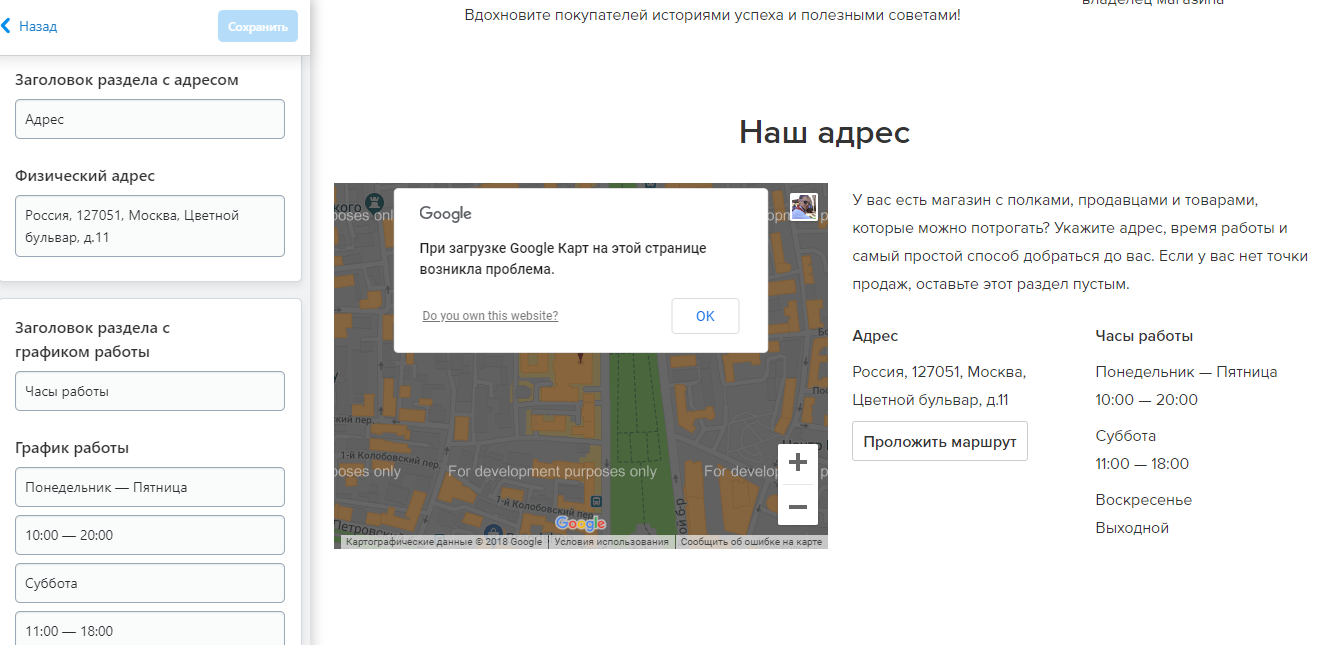Go back using the Назад arrow

tap(29, 26)
